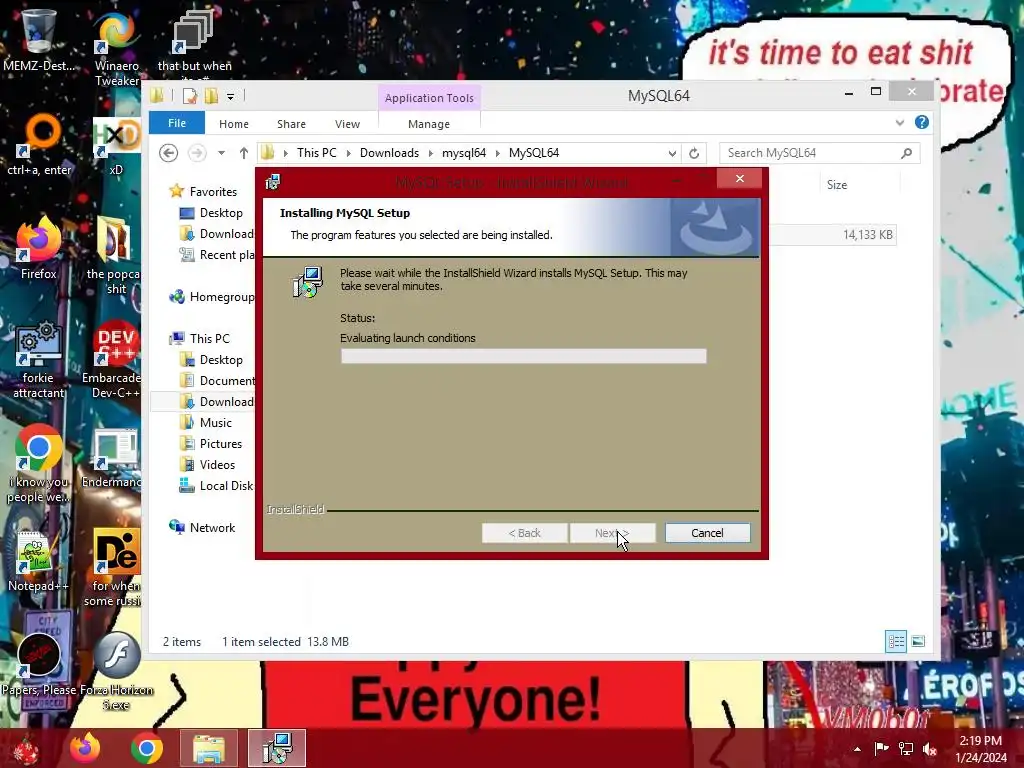Open the Forza Horizon 5.exe Flash icon
The width and height of the screenshot is (1024, 768).
coord(116,671)
